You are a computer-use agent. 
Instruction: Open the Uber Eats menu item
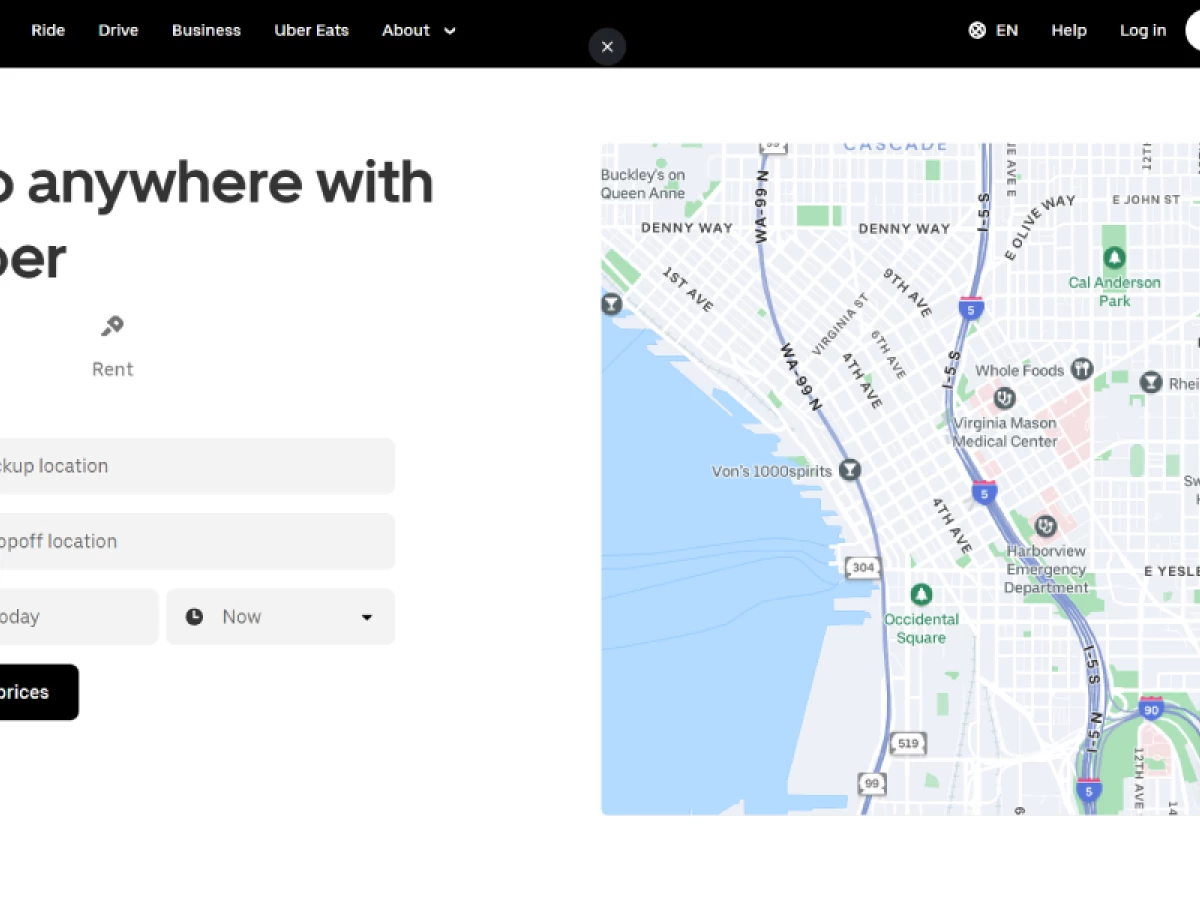click(x=312, y=30)
